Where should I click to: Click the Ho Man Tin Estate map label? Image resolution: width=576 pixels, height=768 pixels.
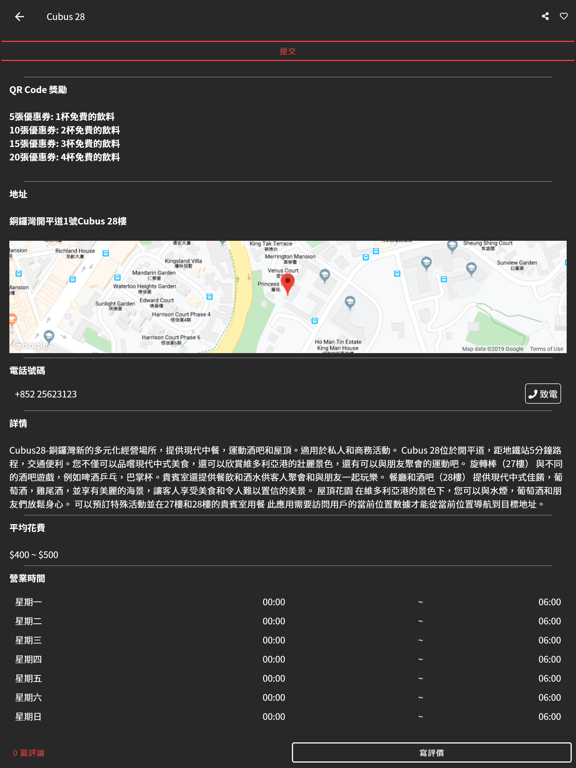(x=338, y=342)
